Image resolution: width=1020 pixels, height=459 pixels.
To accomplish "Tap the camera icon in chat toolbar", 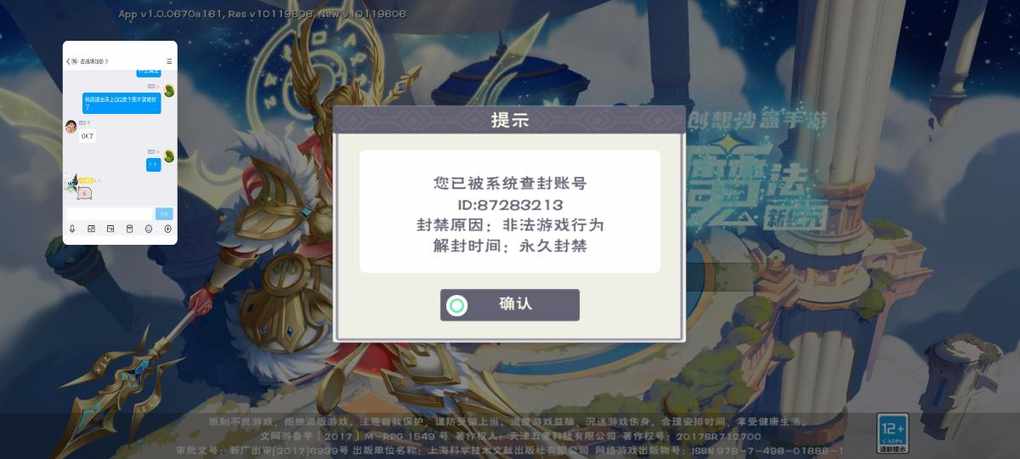I will pos(111,229).
